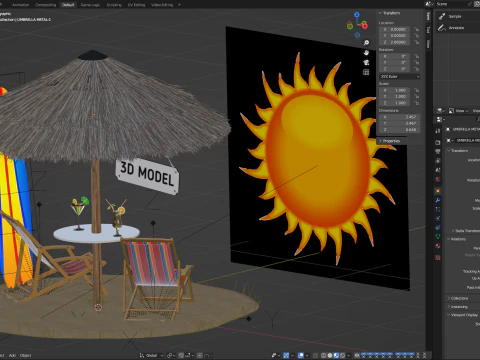This screenshot has height=360, width=480.
Task: Click the green Y axis gizmo ball
Action: [x=350, y=26]
